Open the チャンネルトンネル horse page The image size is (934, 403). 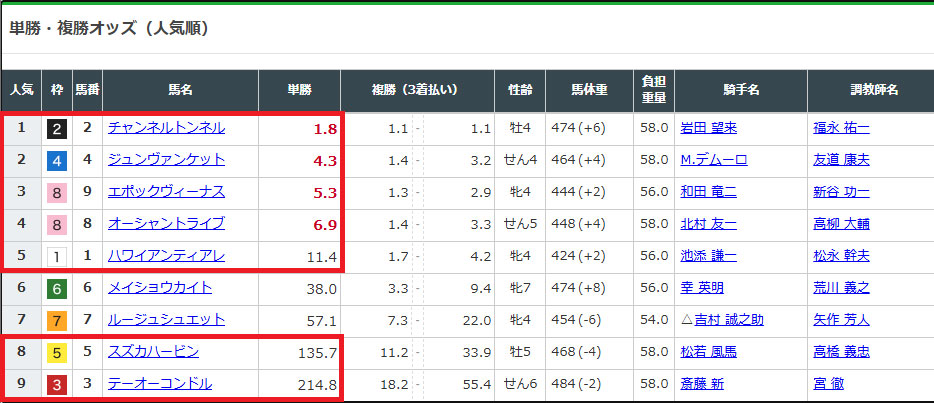[166, 128]
